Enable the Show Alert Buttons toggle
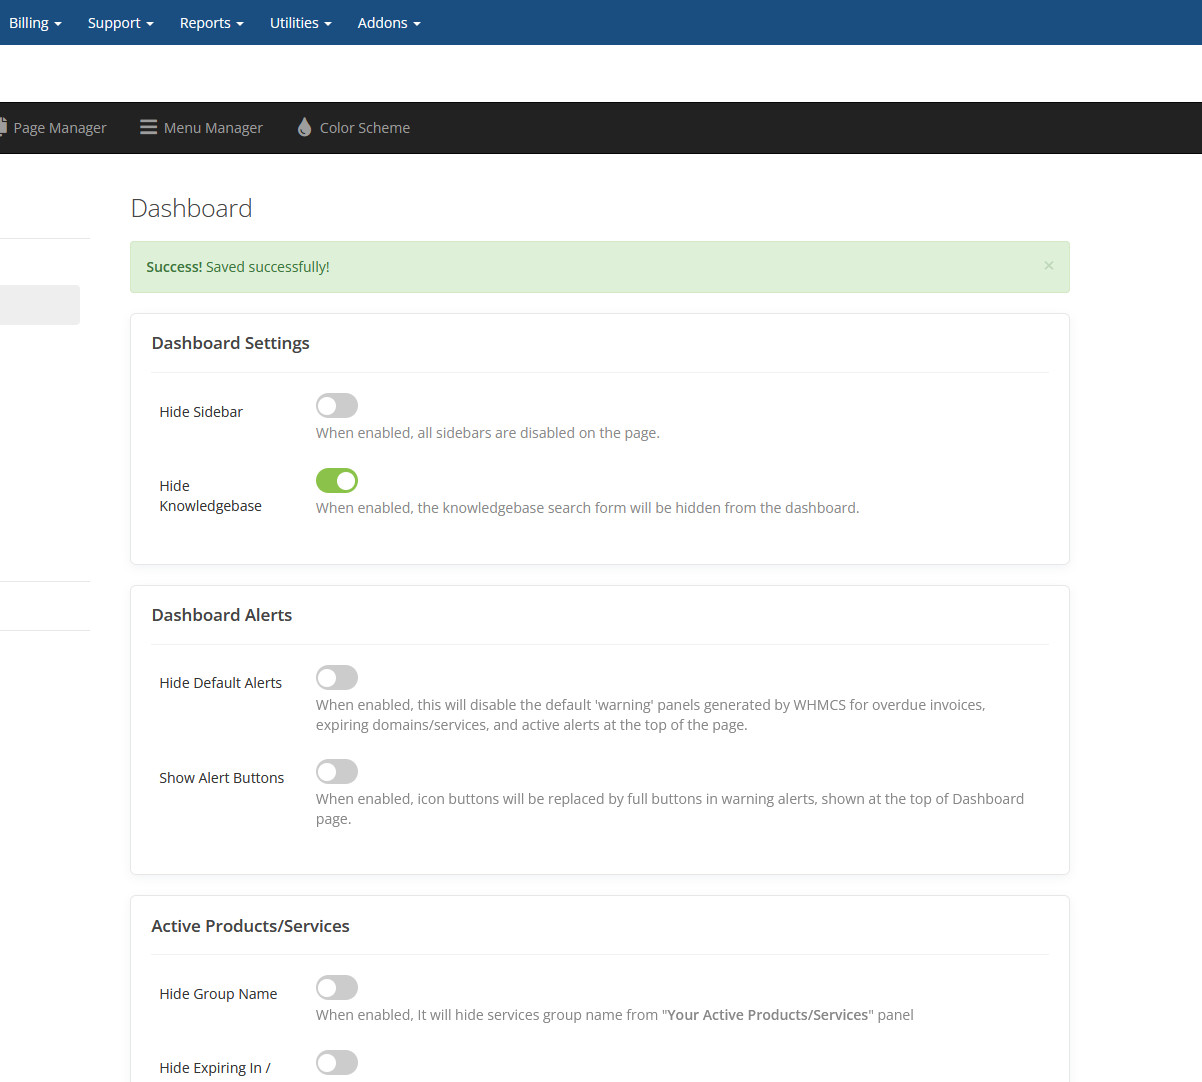1202x1082 pixels. (x=337, y=772)
